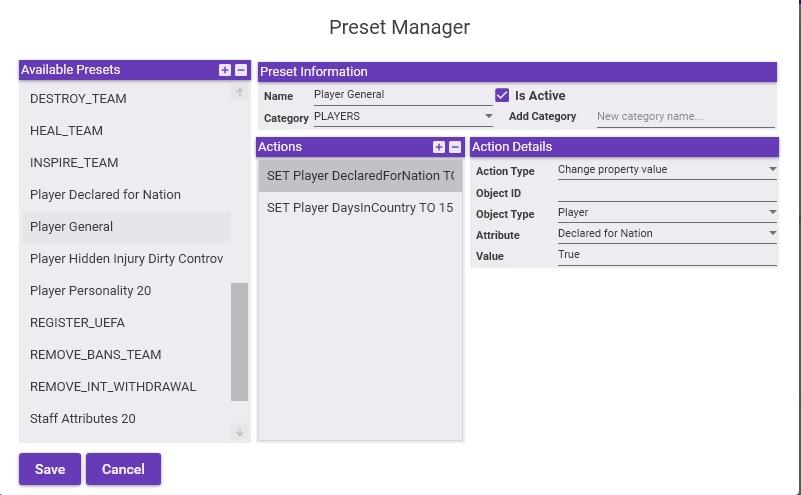Open the Category dropdown showing PLAYERS
Screen dimensions: 801x495
tap(403, 116)
